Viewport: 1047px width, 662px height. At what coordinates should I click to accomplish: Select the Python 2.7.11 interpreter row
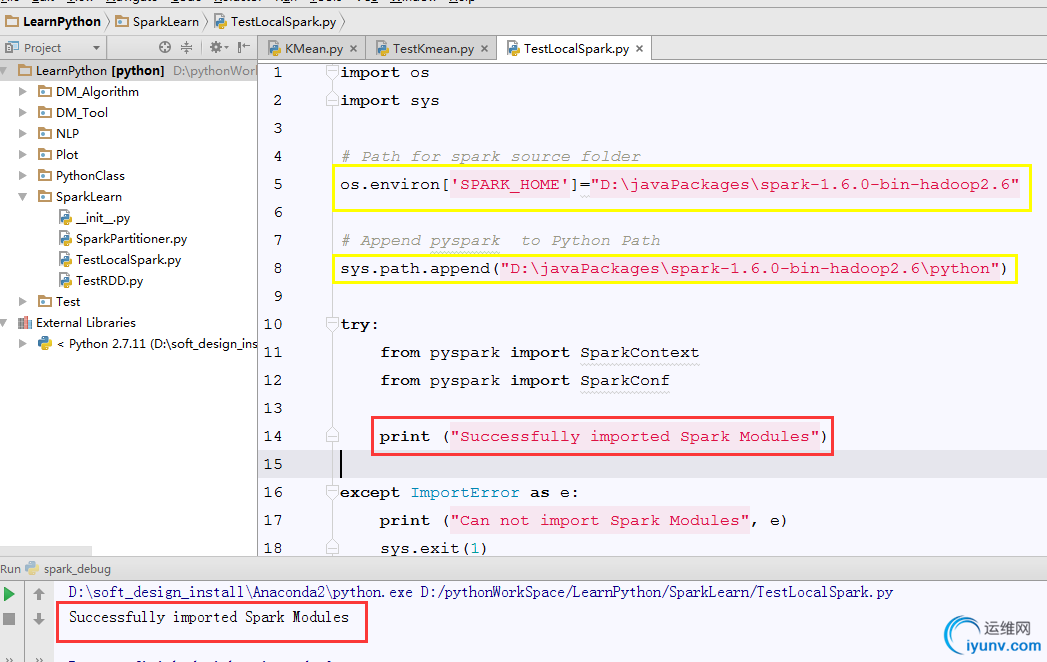point(128,344)
